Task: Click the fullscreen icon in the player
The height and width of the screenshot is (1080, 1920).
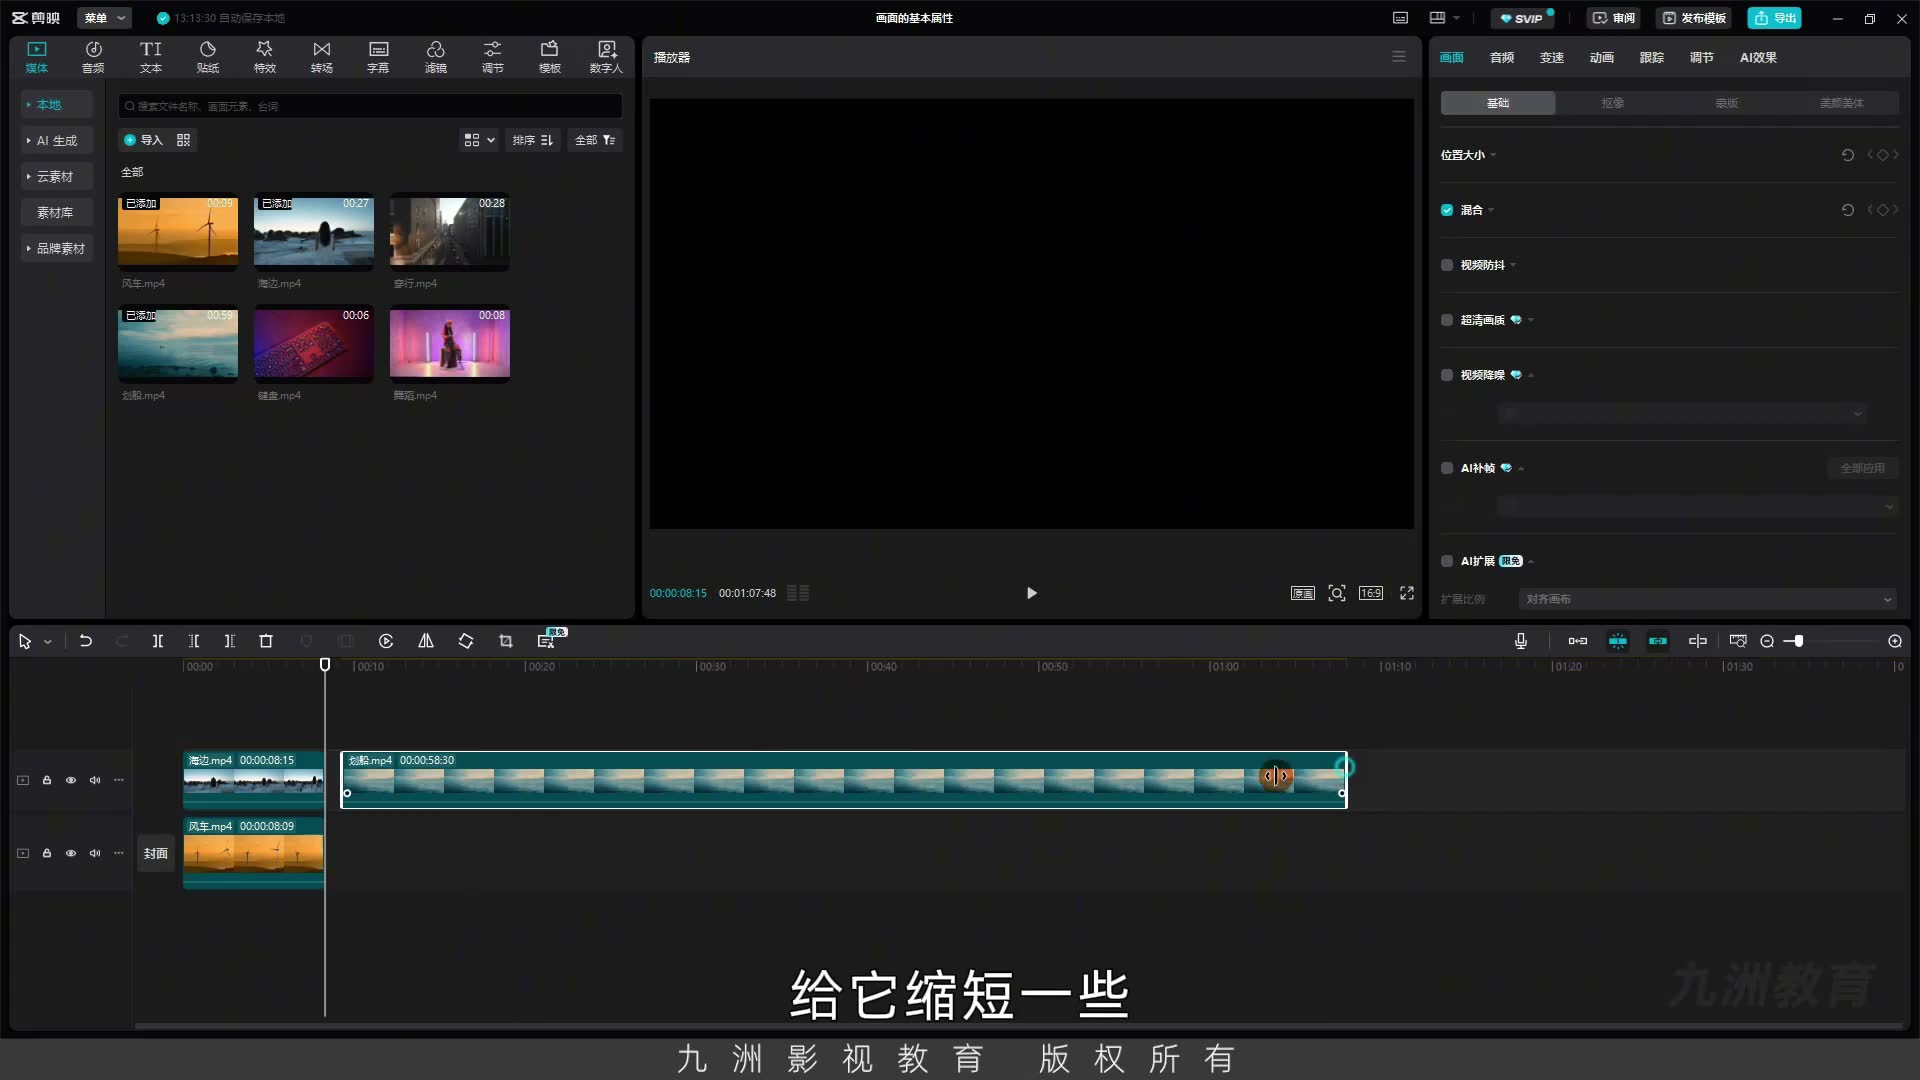Action: pyautogui.click(x=1407, y=593)
